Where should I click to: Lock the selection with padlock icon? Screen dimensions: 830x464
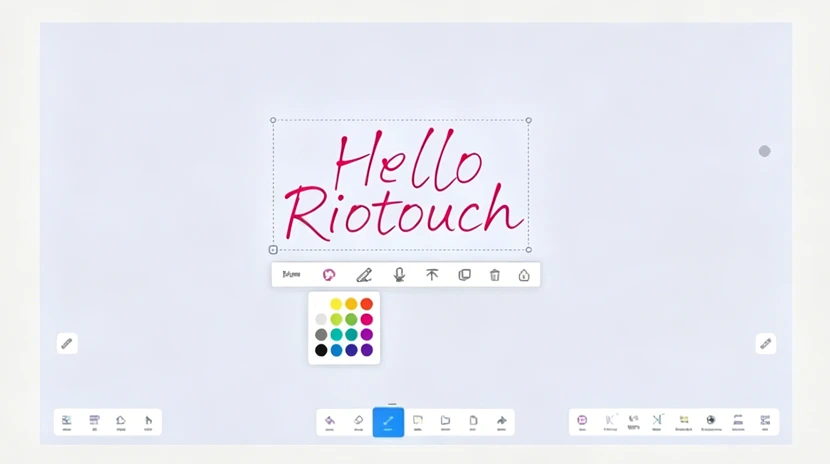click(524, 275)
